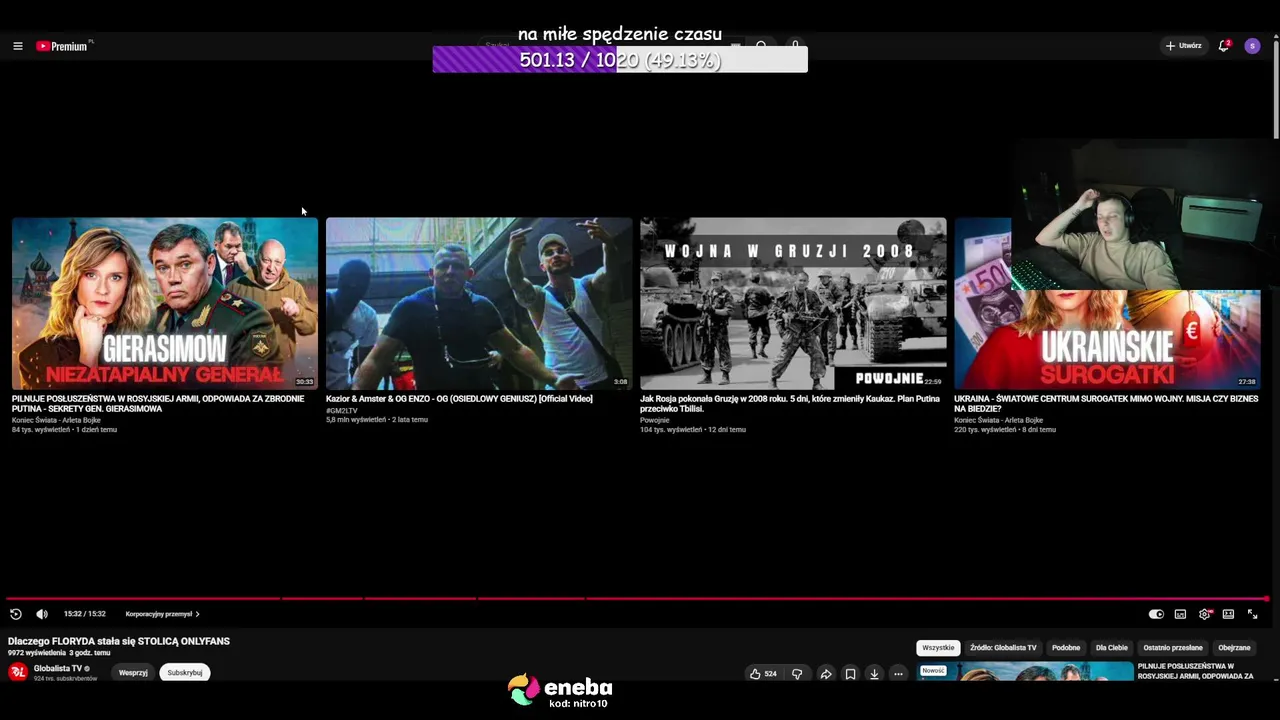The height and width of the screenshot is (720, 1280).
Task: Open the PILNUJE POSŁUSZEŃSTWA W ROSYJSKIEJ ARMII end screen title
Action: [x=158, y=404]
